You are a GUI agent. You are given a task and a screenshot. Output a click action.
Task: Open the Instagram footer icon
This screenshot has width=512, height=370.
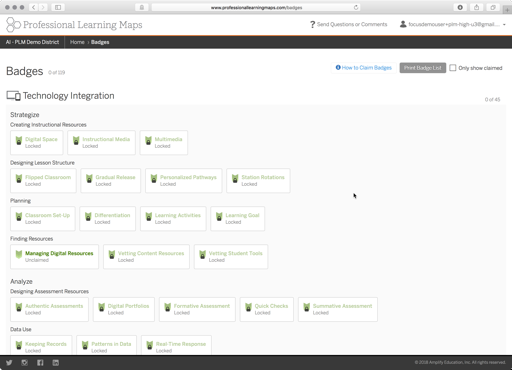point(25,363)
